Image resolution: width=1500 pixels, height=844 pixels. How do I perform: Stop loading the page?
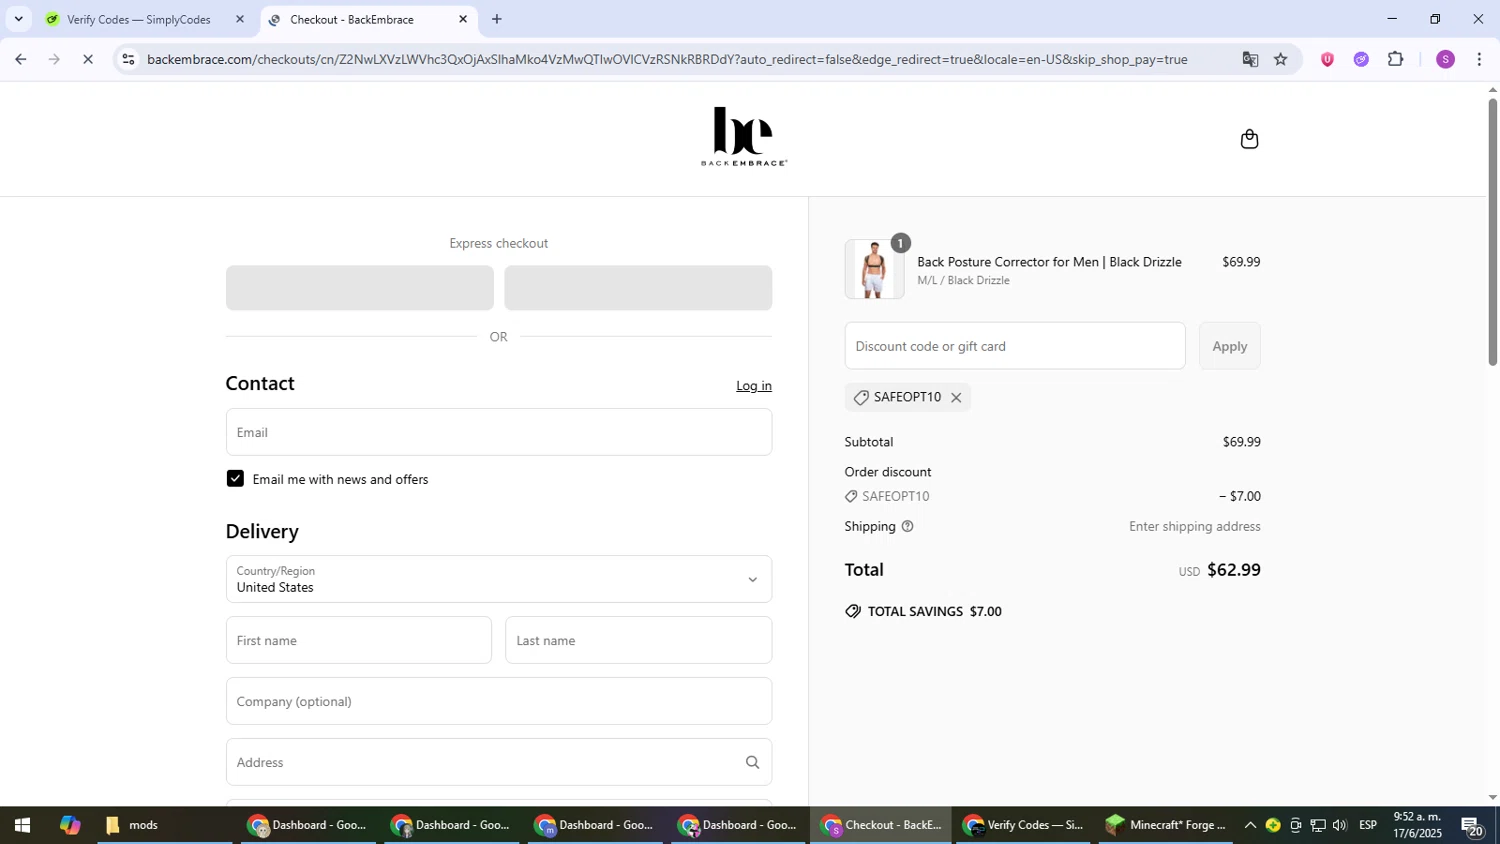88,59
